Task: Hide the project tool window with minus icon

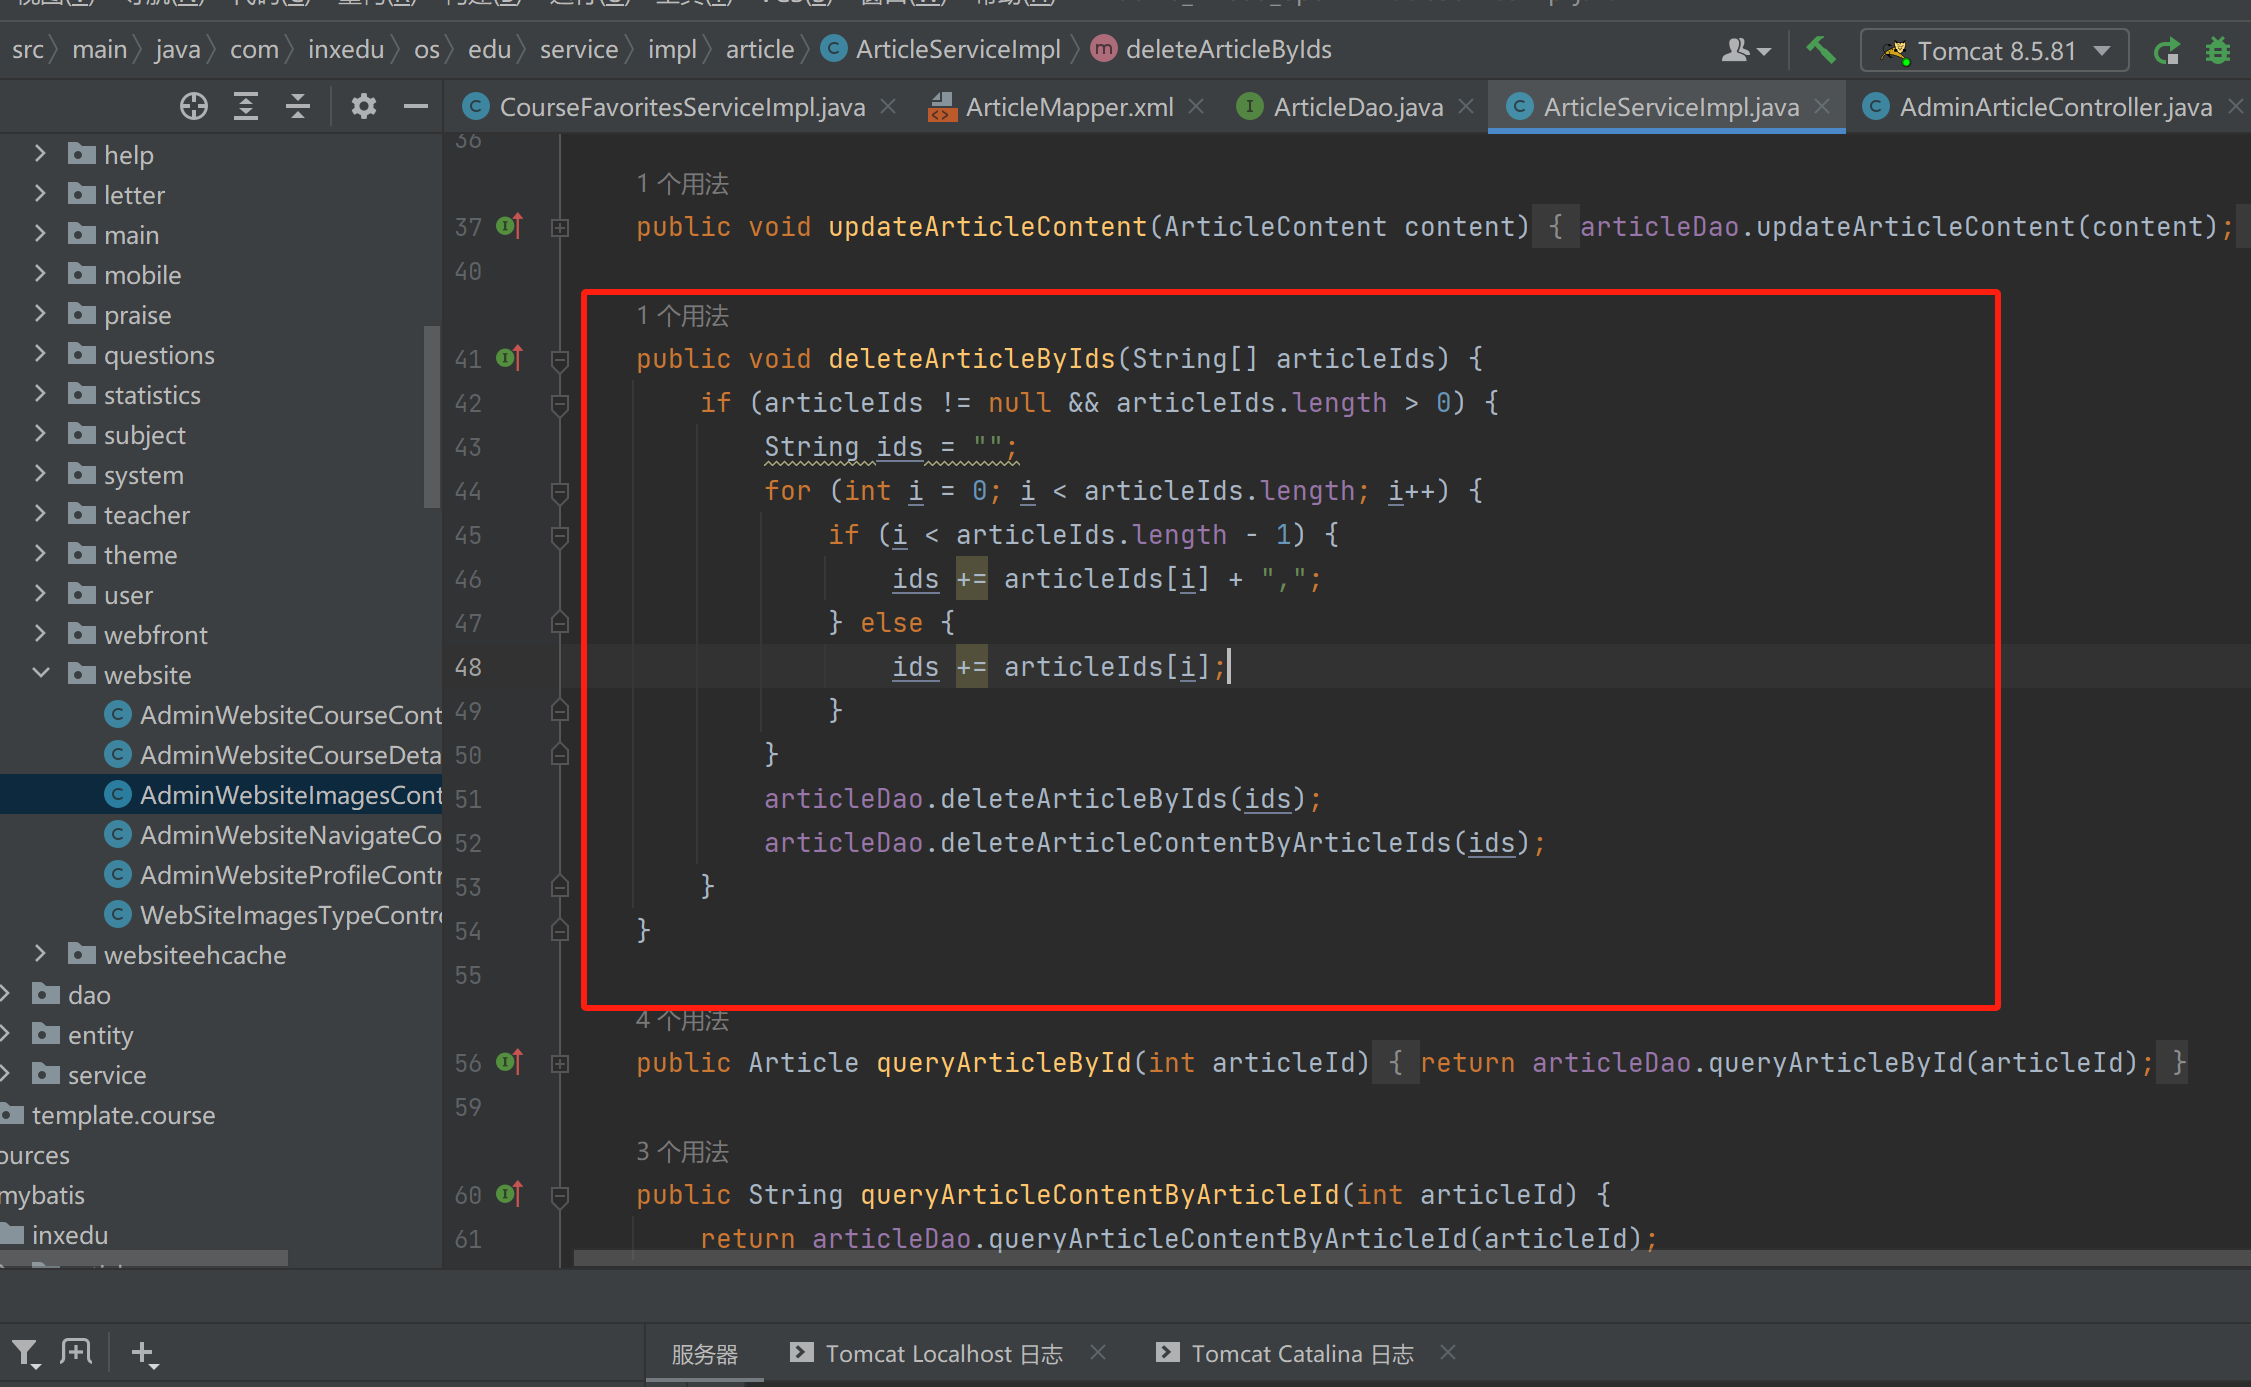Action: click(415, 106)
